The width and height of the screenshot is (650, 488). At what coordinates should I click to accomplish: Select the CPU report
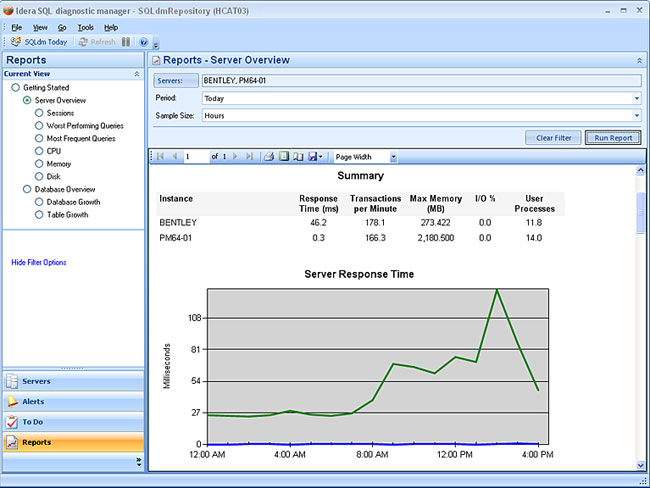39,151
